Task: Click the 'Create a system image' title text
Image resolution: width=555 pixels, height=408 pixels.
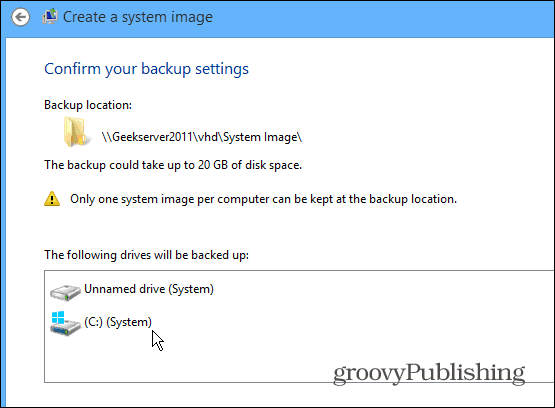Action: click(x=138, y=17)
